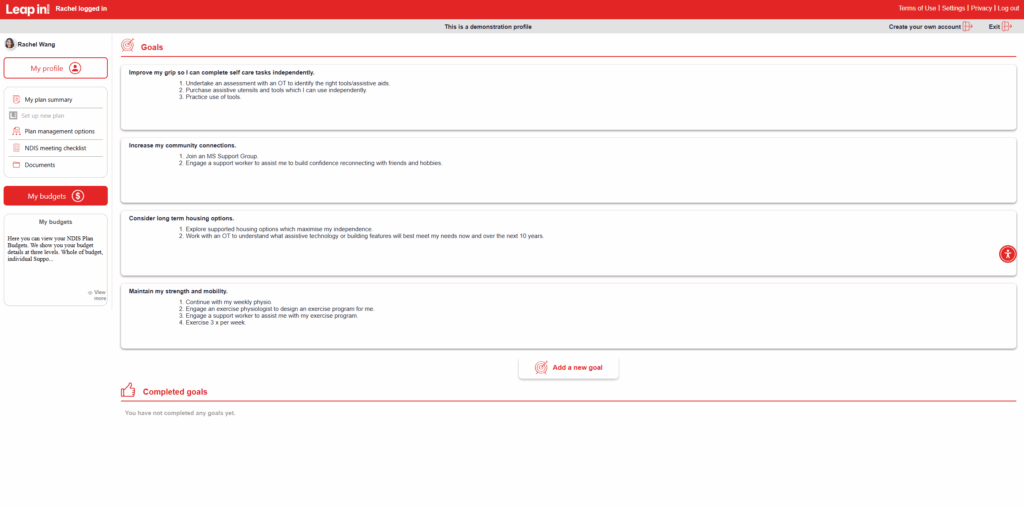Click the exit door icon beside Exit

pos(1007,27)
